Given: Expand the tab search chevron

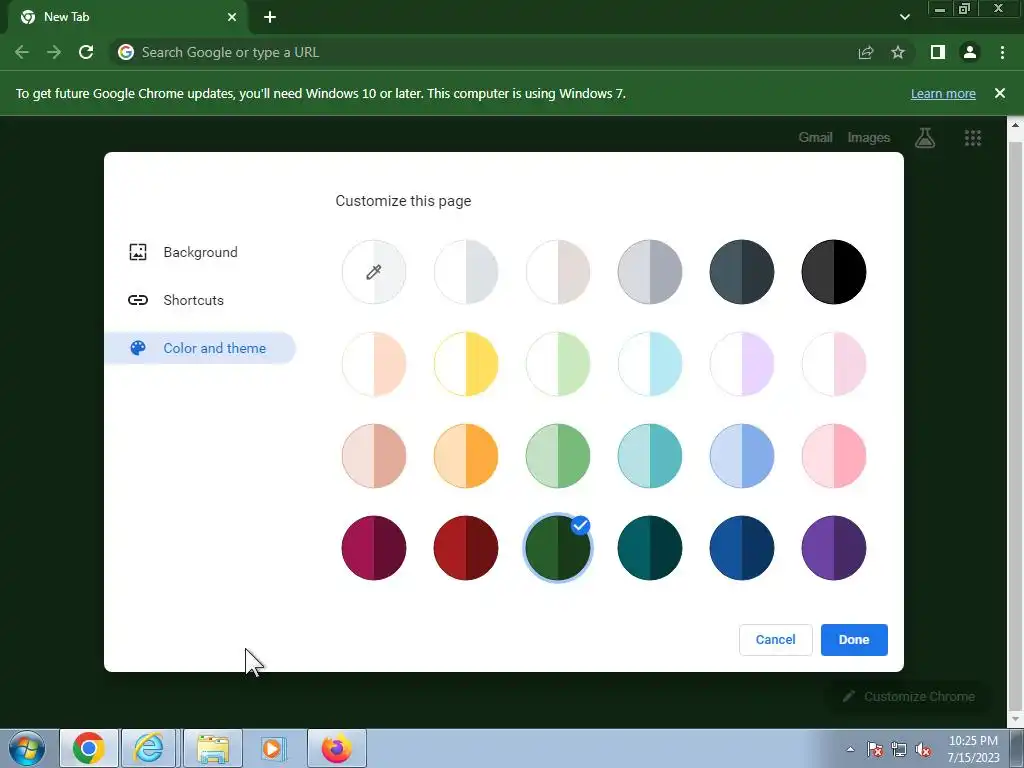Looking at the screenshot, I should click(904, 17).
